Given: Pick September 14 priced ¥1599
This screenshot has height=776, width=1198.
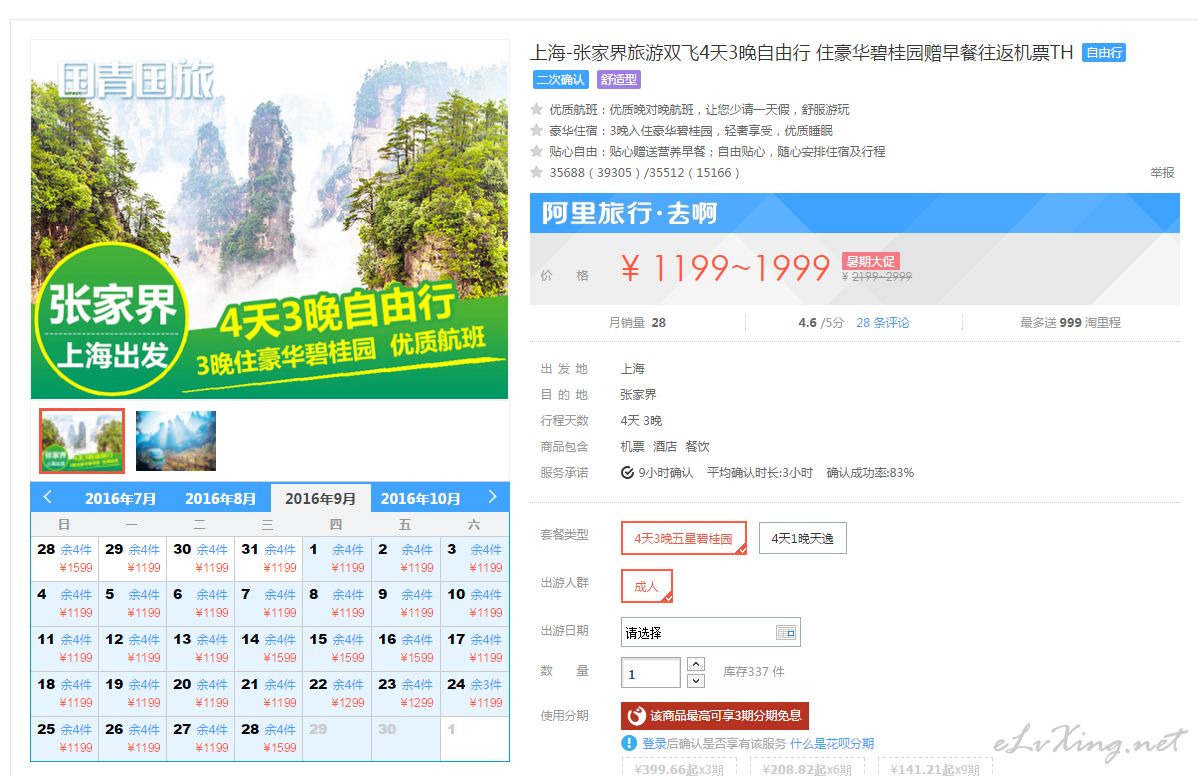Looking at the screenshot, I should tap(269, 648).
